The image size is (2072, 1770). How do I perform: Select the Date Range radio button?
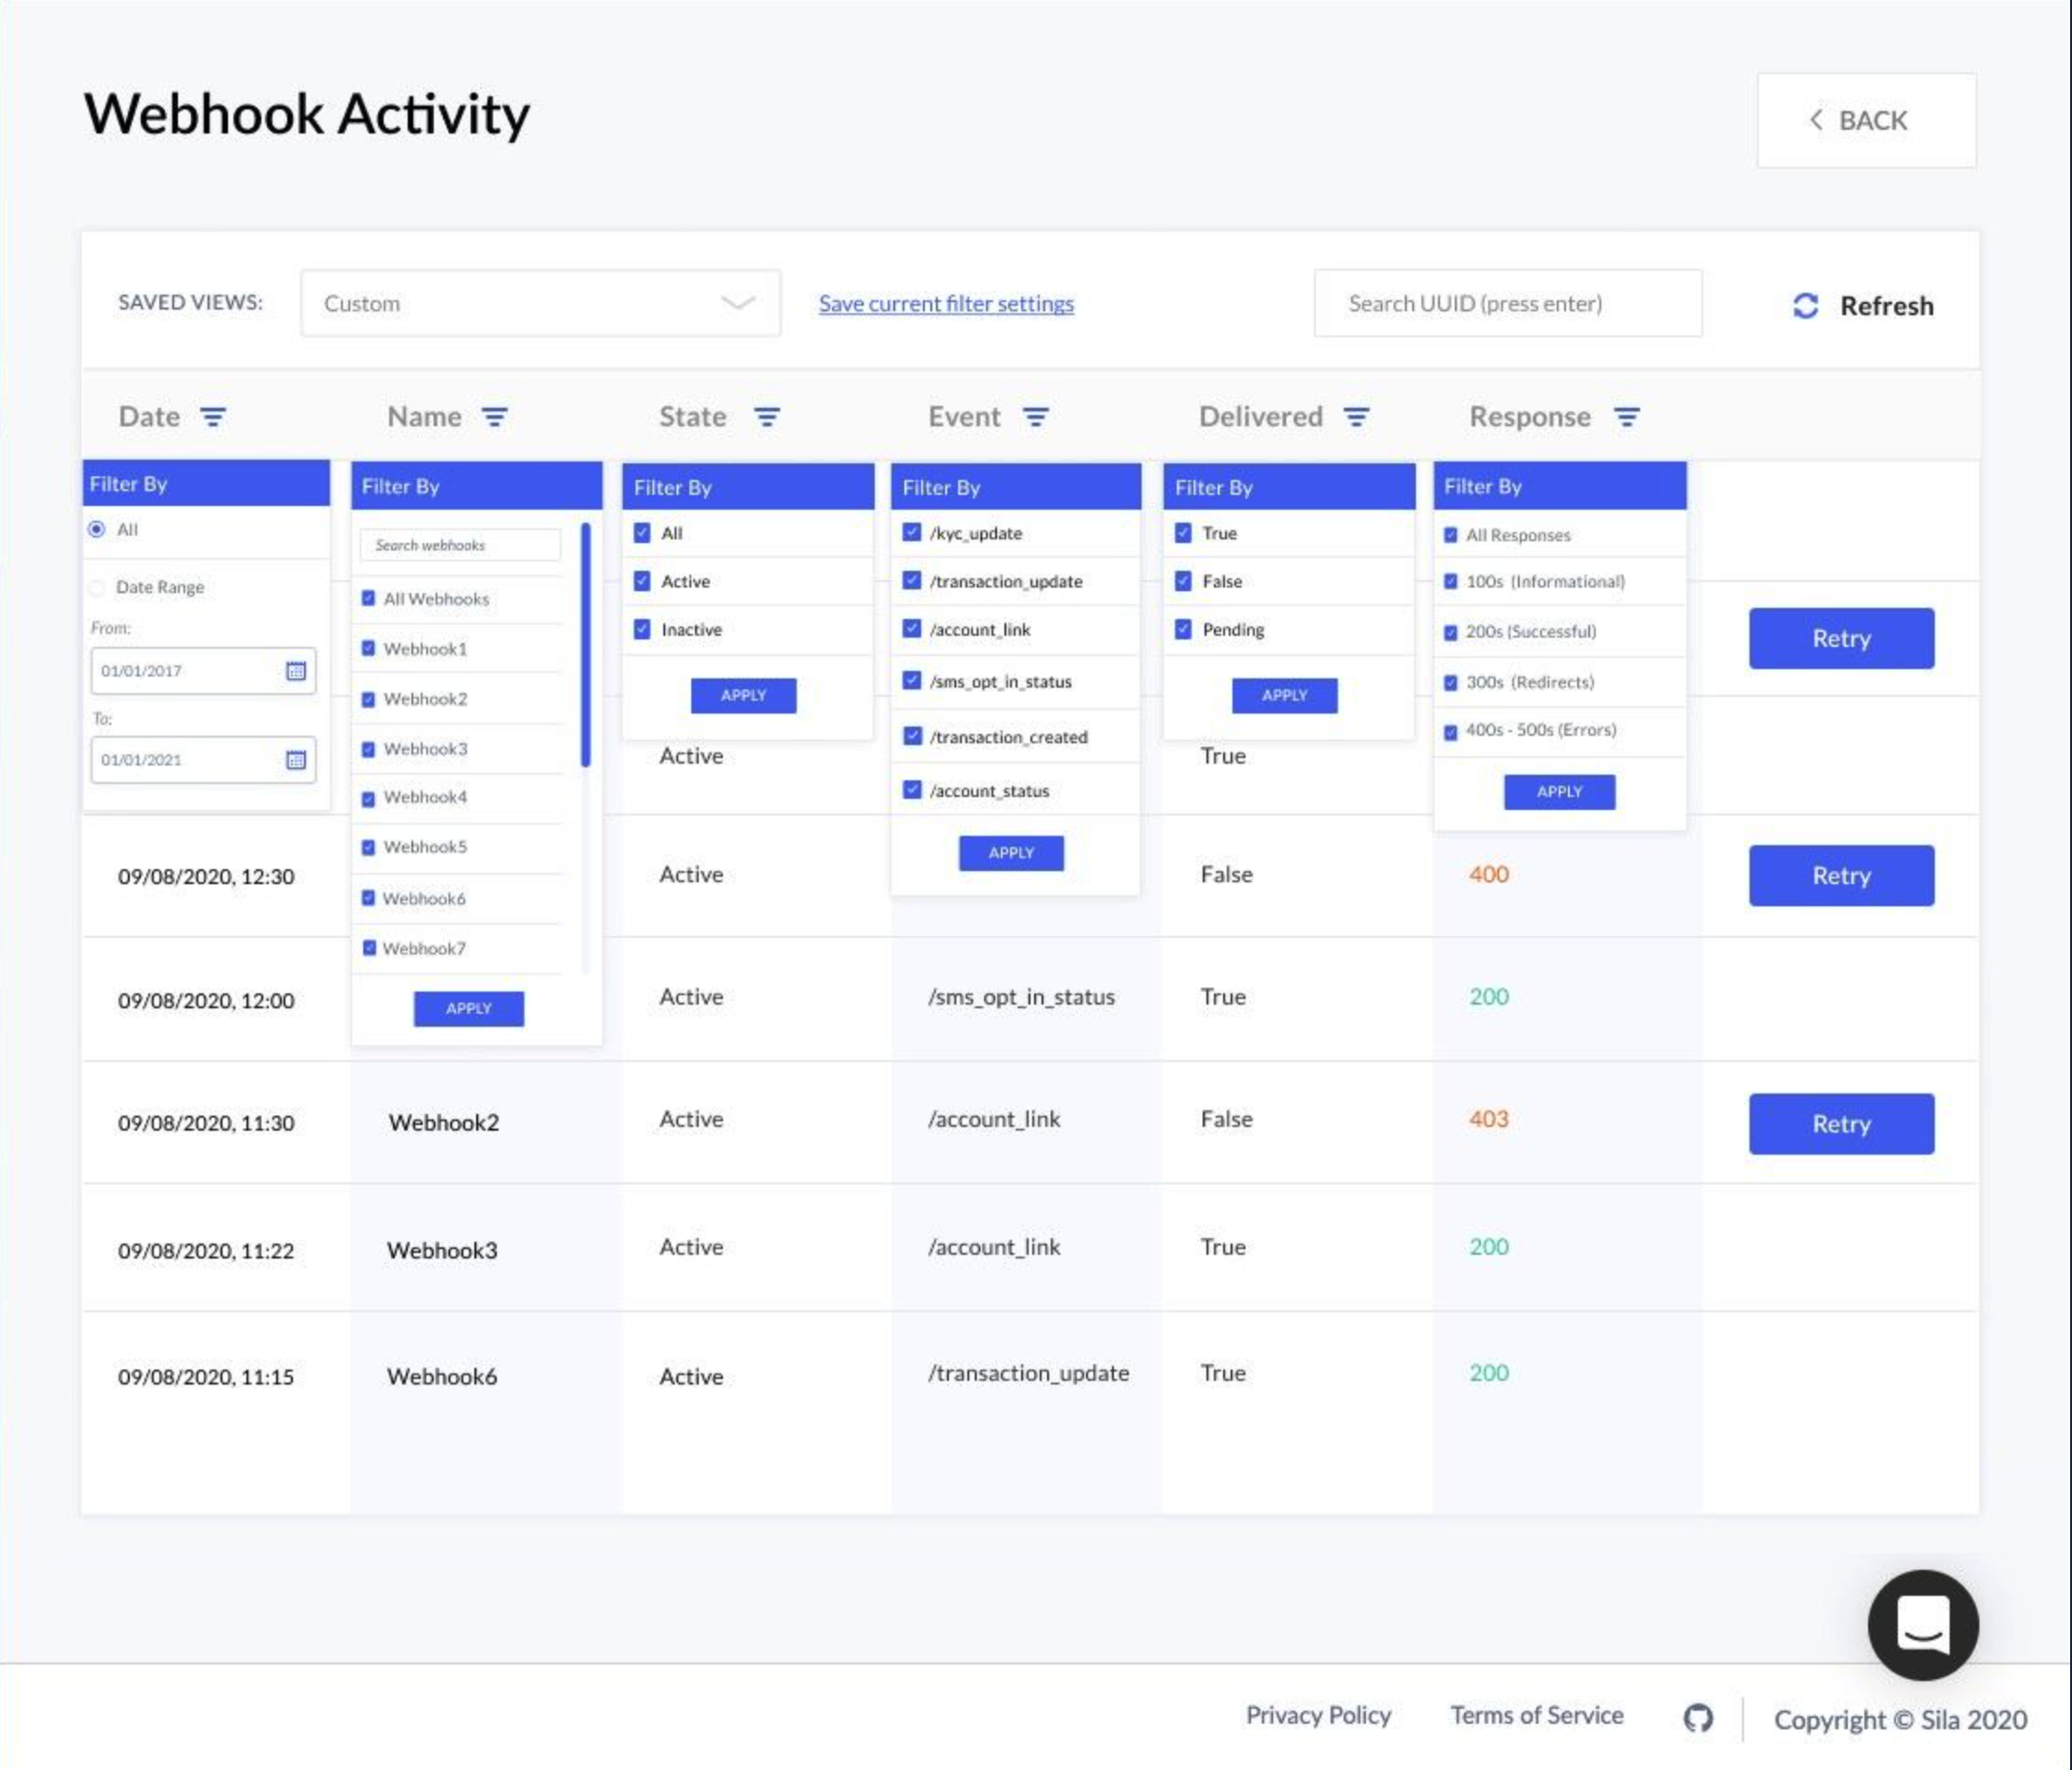tap(97, 587)
